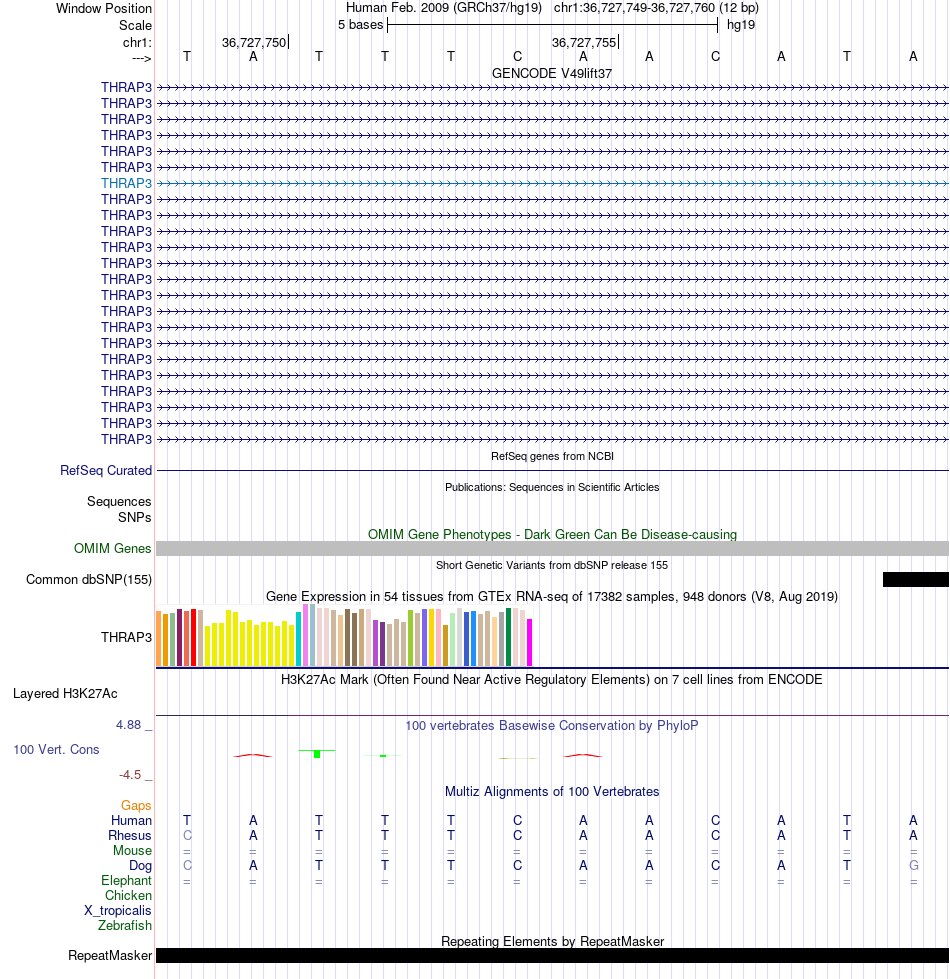This screenshot has height=979, width=950.
Task: Click the 4.88 upper conservation scale value
Action: [129, 725]
